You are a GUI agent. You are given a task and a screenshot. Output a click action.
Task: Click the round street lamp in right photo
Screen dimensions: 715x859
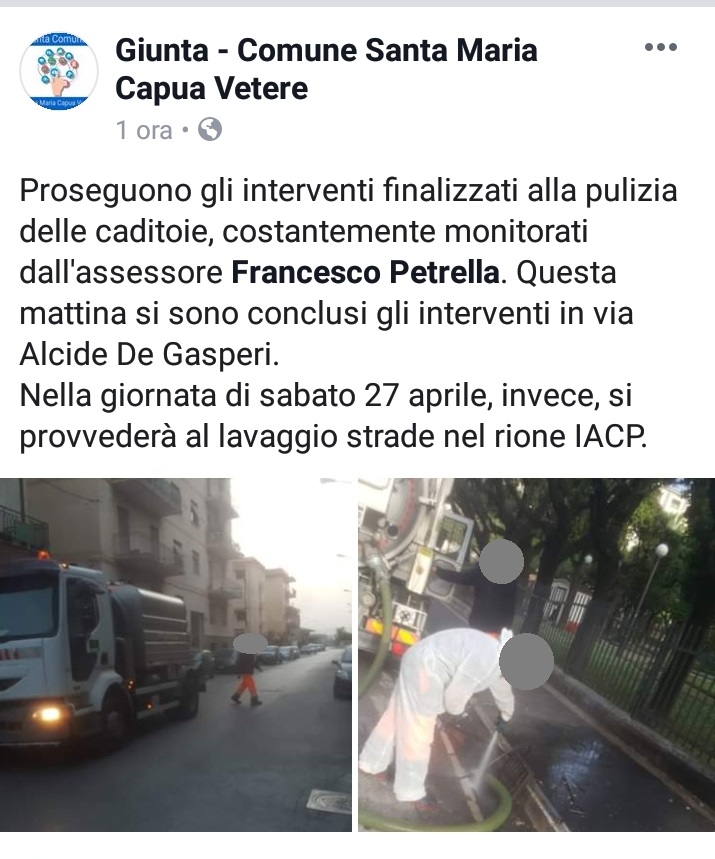tap(662, 549)
